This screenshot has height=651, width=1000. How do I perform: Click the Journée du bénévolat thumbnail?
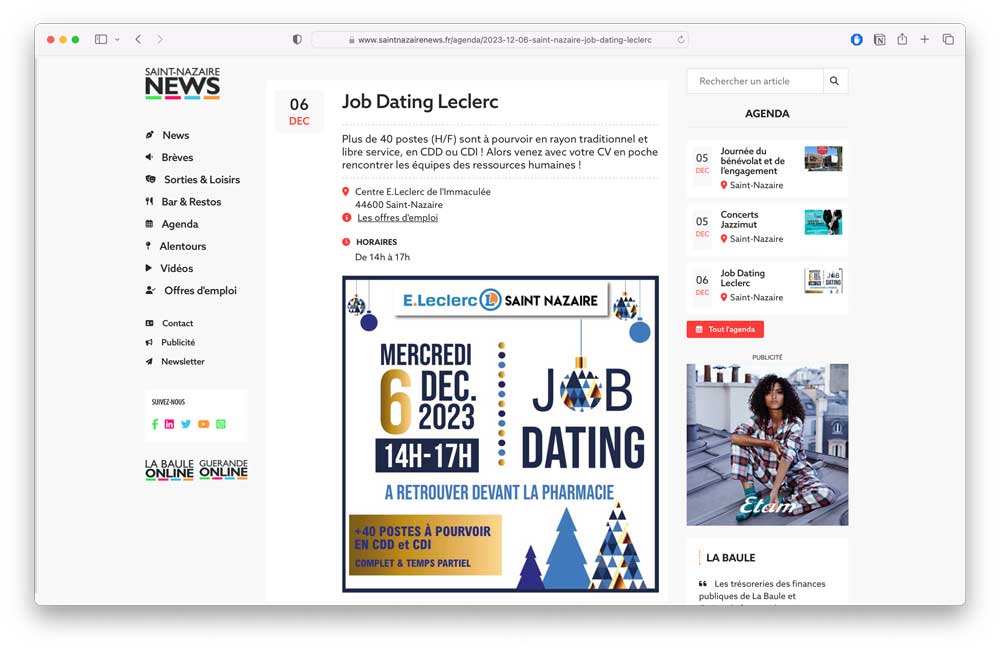[823, 159]
